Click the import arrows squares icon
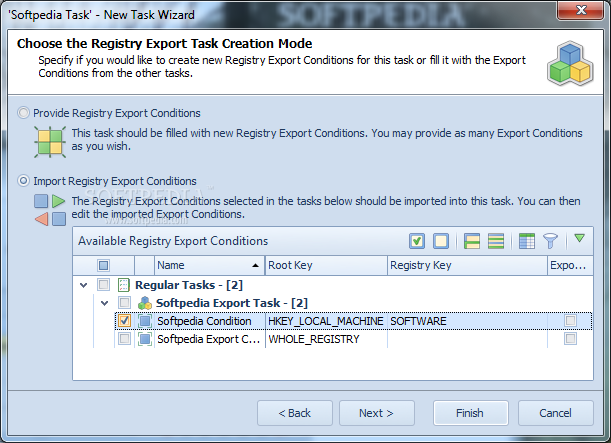Image resolution: width=611 pixels, height=443 pixels. pos(50,210)
